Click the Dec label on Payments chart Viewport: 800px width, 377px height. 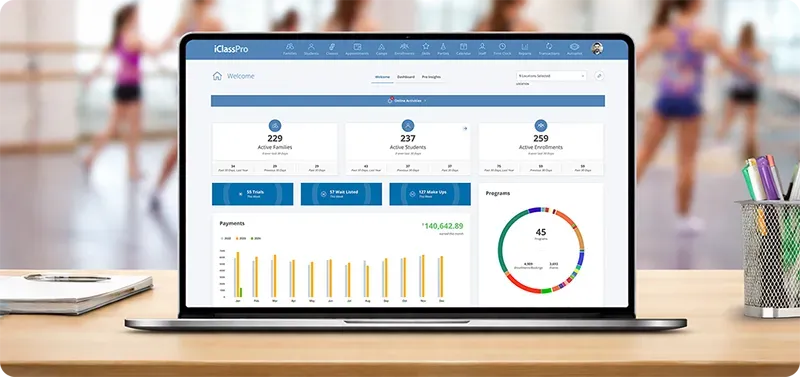pos(441,301)
